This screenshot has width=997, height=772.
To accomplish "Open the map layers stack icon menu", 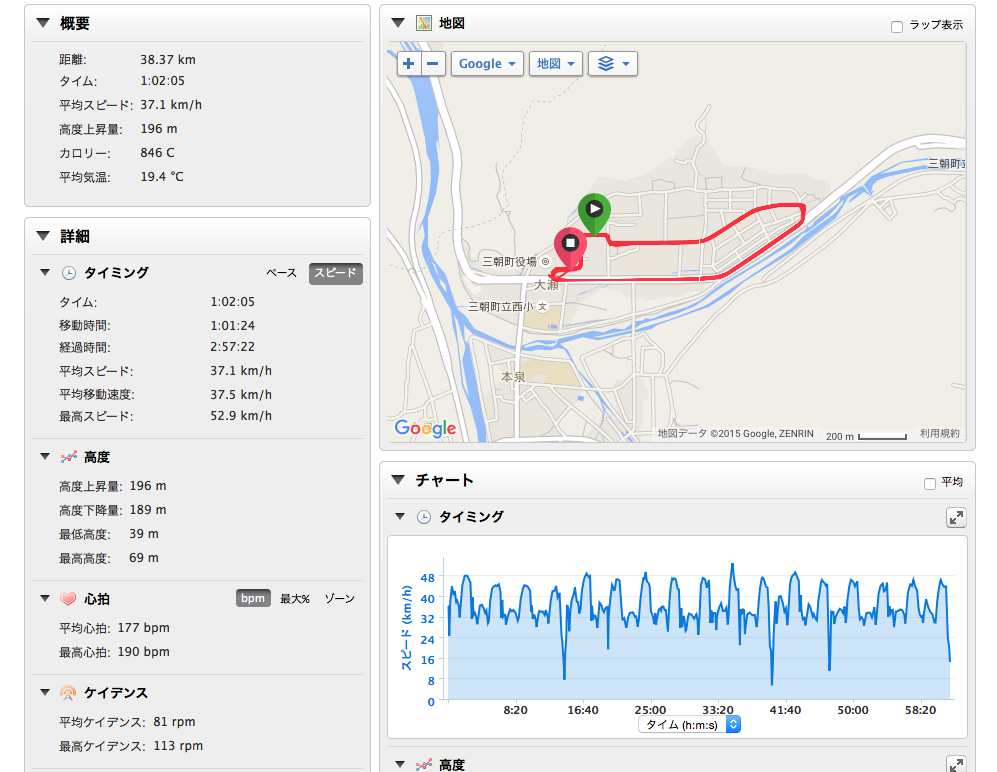I will [x=613, y=64].
